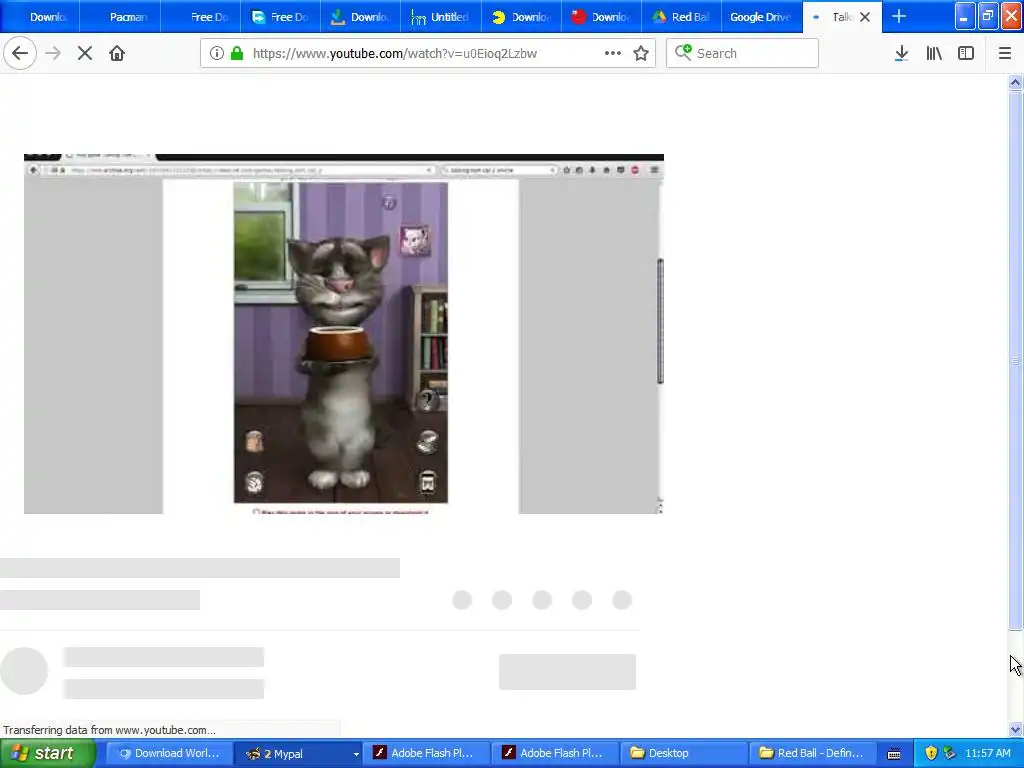Image resolution: width=1024 pixels, height=768 pixels.
Task: Open the Desktop folder taskbar item
Action: pyautogui.click(x=683, y=753)
